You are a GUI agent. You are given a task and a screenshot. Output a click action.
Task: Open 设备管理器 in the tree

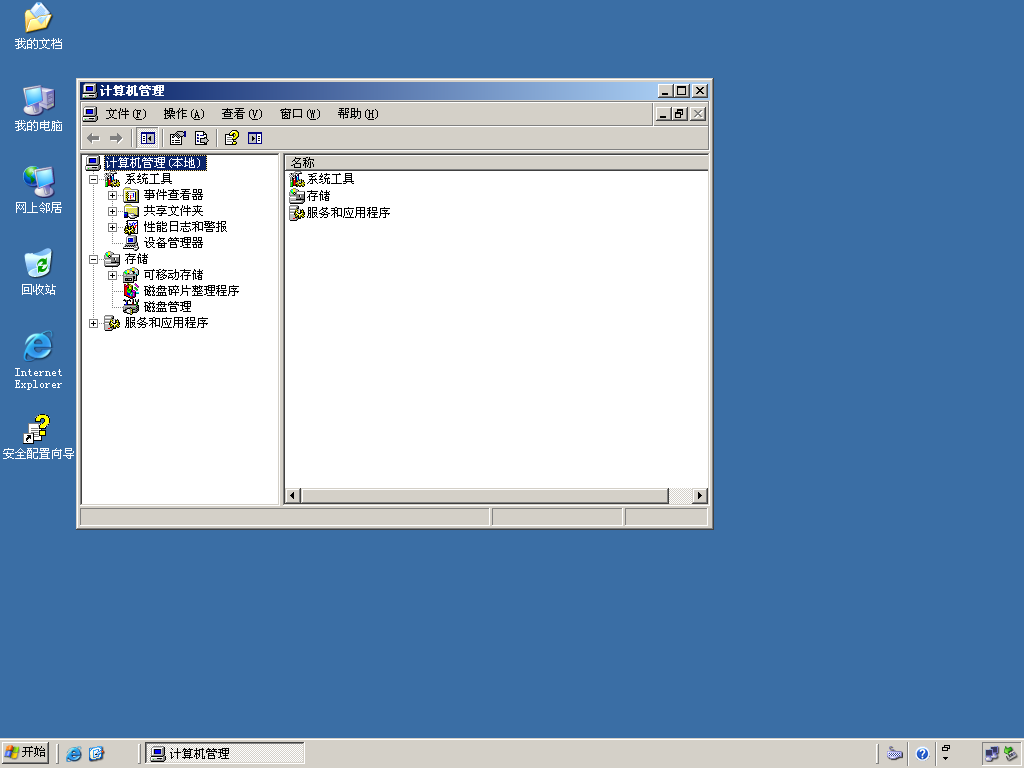(173, 243)
